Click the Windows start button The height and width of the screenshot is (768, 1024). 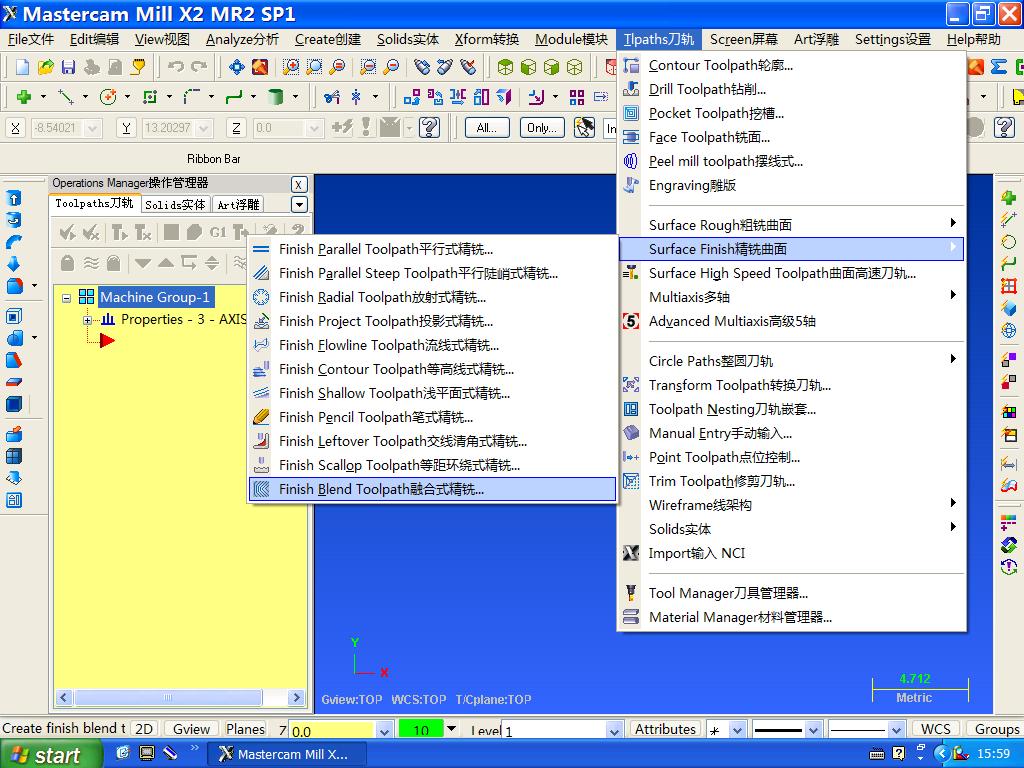coord(51,754)
